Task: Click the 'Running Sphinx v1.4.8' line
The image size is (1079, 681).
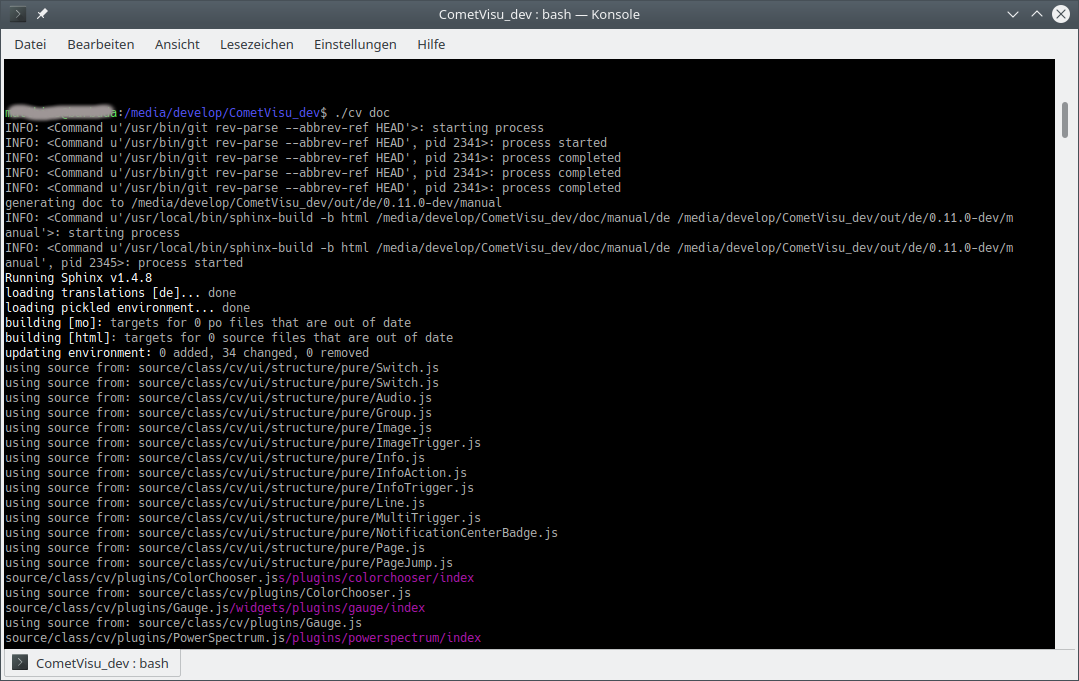Action: click(x=78, y=278)
